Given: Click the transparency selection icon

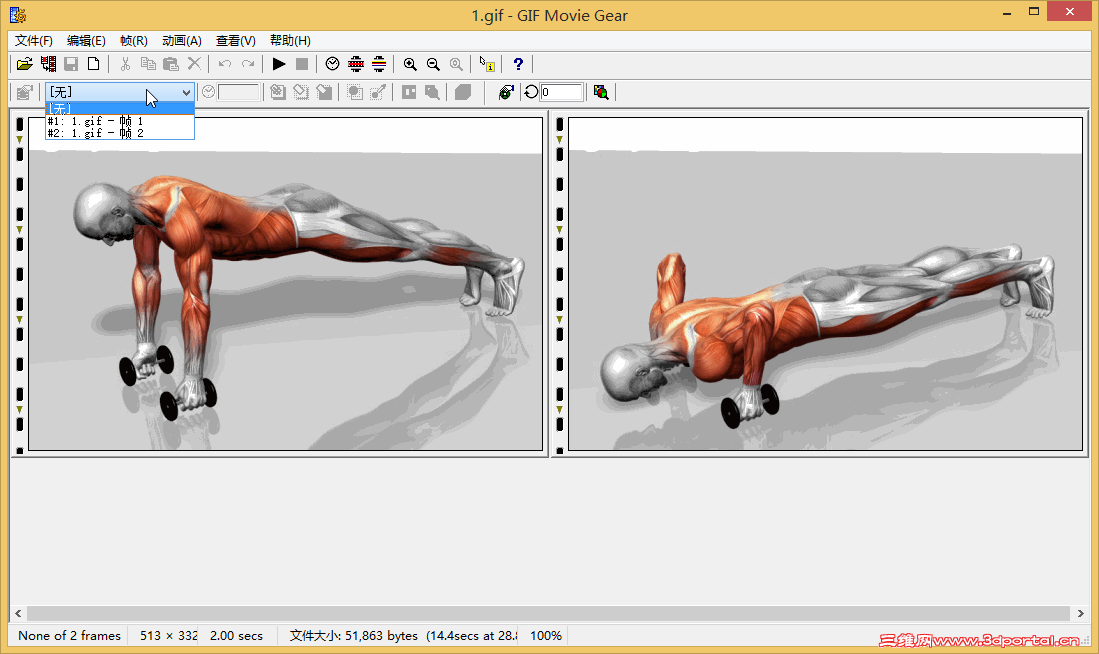Looking at the screenshot, I should tap(355, 93).
